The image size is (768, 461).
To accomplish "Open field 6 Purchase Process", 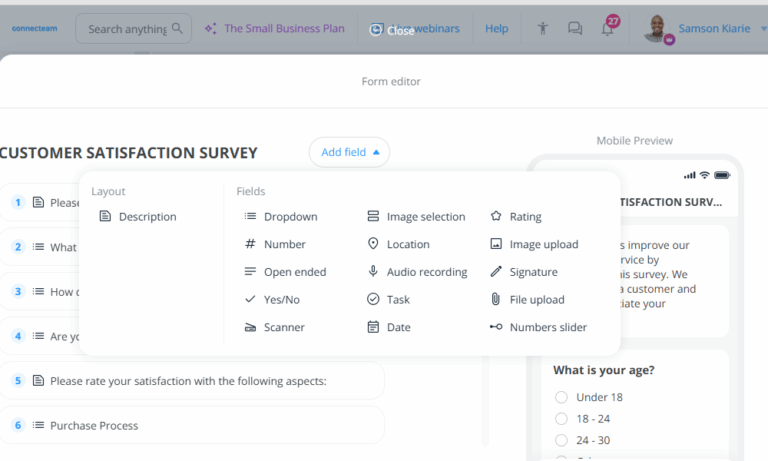I will (x=192, y=425).
